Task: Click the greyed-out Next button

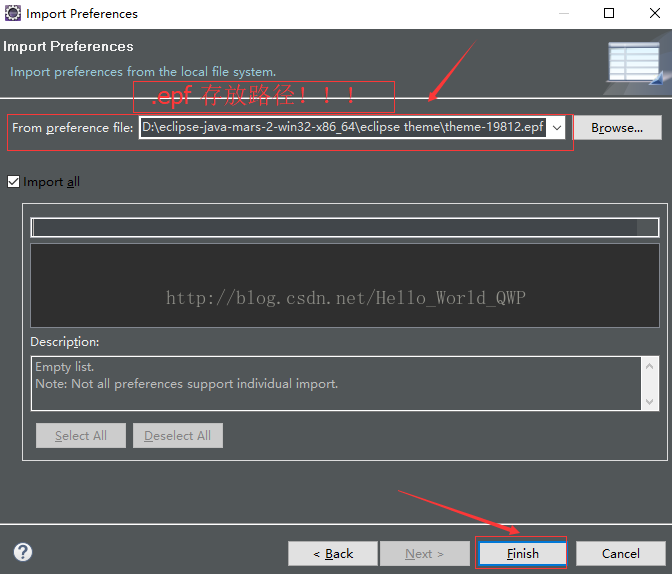Action: click(x=425, y=553)
